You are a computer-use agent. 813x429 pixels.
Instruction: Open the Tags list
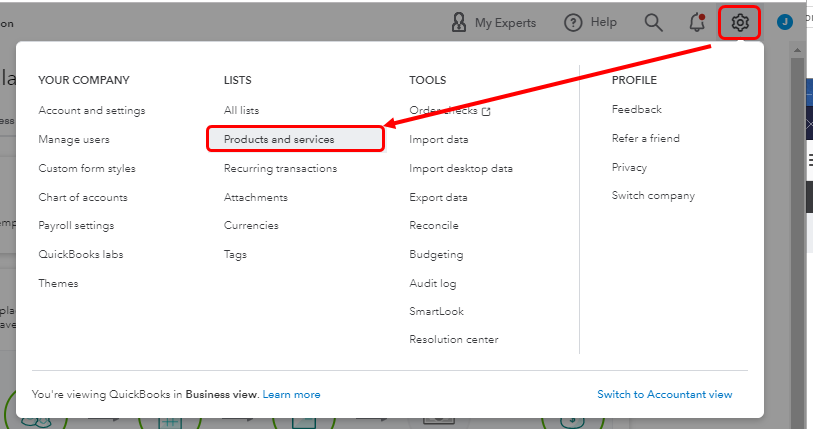(234, 254)
